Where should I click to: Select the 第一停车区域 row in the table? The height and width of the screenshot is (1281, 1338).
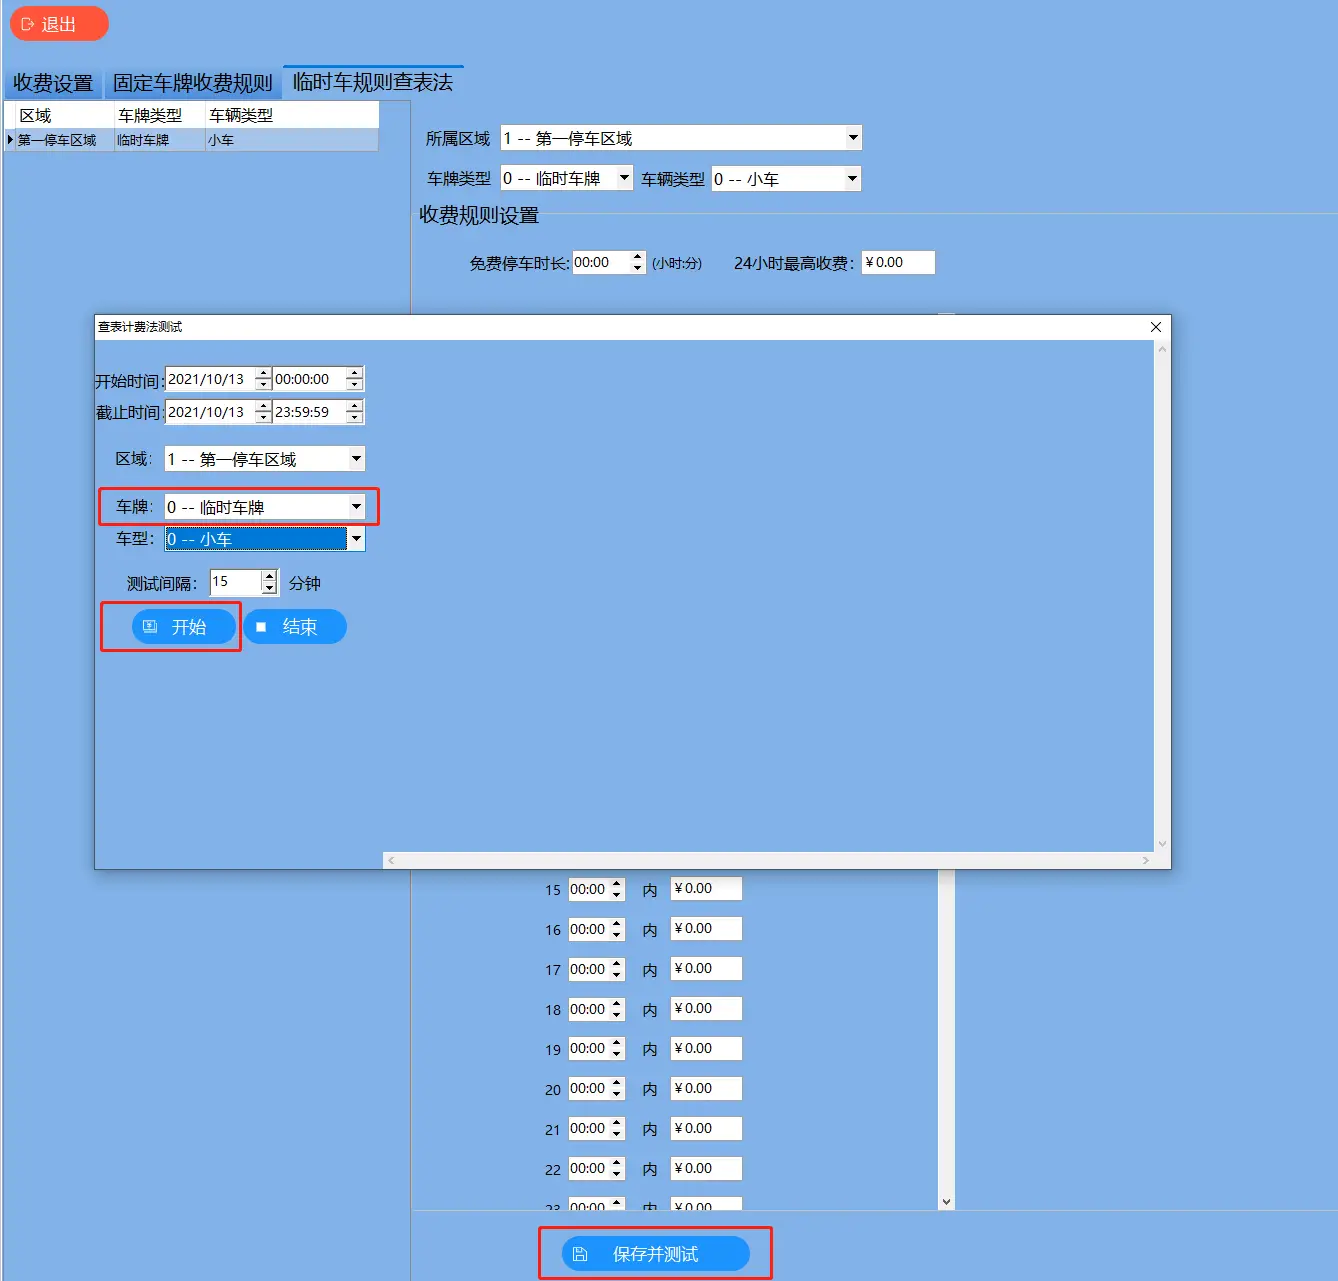coord(57,141)
